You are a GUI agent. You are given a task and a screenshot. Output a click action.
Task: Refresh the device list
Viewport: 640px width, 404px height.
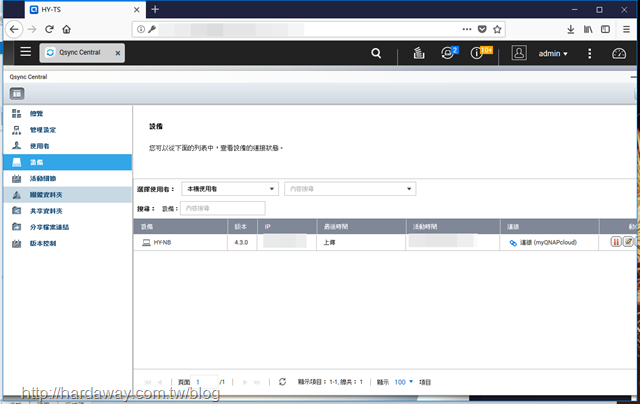(282, 382)
